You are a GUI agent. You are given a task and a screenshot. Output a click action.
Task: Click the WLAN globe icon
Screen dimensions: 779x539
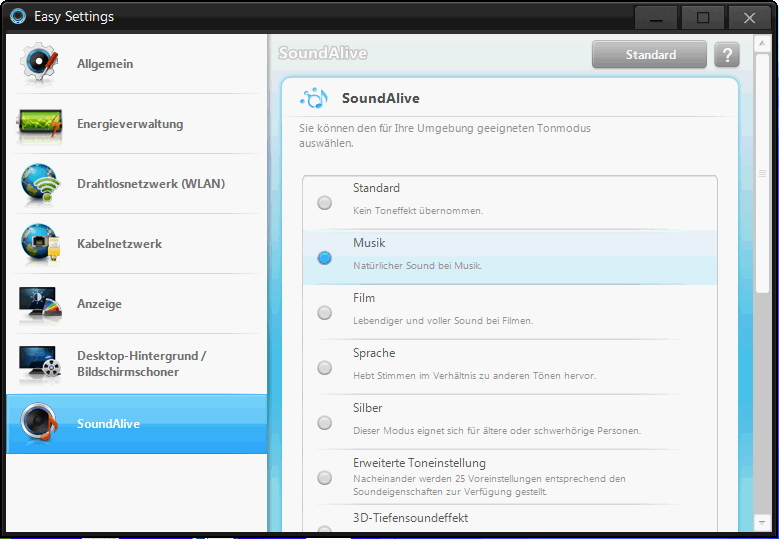[x=40, y=183]
